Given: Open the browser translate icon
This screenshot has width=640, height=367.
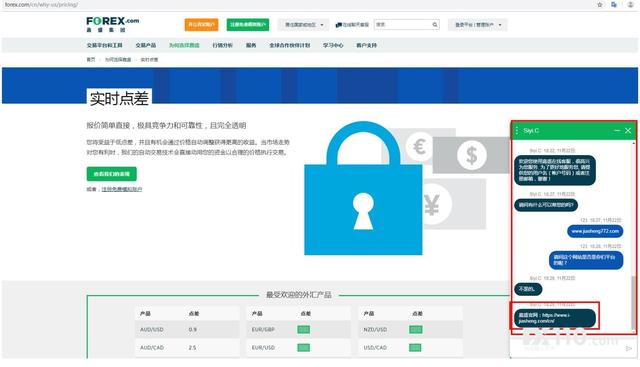Looking at the screenshot, I should point(614,5).
